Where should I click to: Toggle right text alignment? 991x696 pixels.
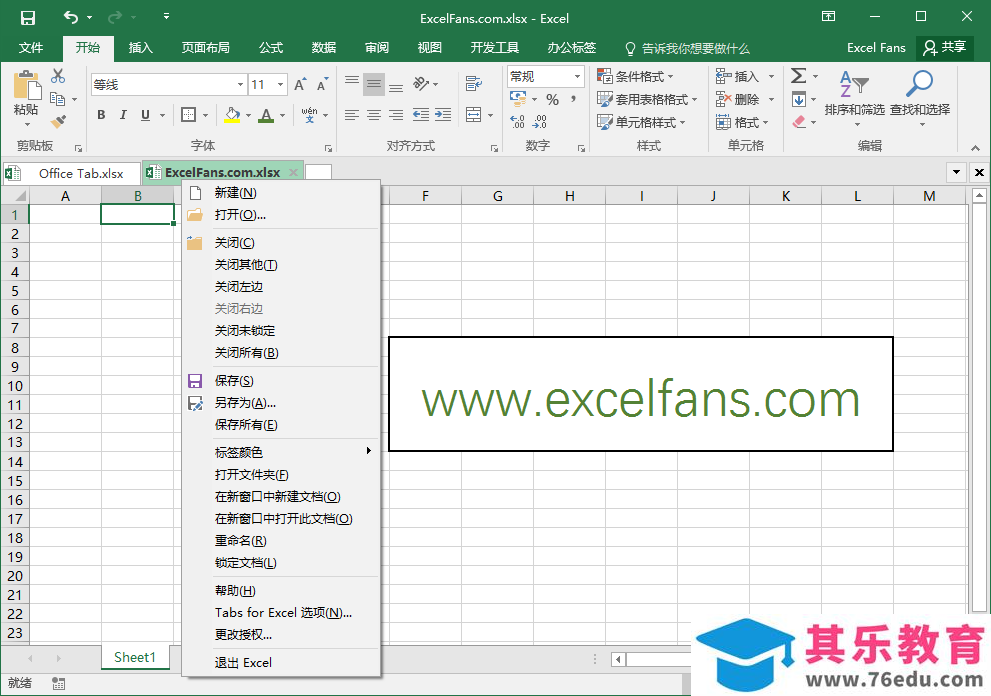pos(396,114)
